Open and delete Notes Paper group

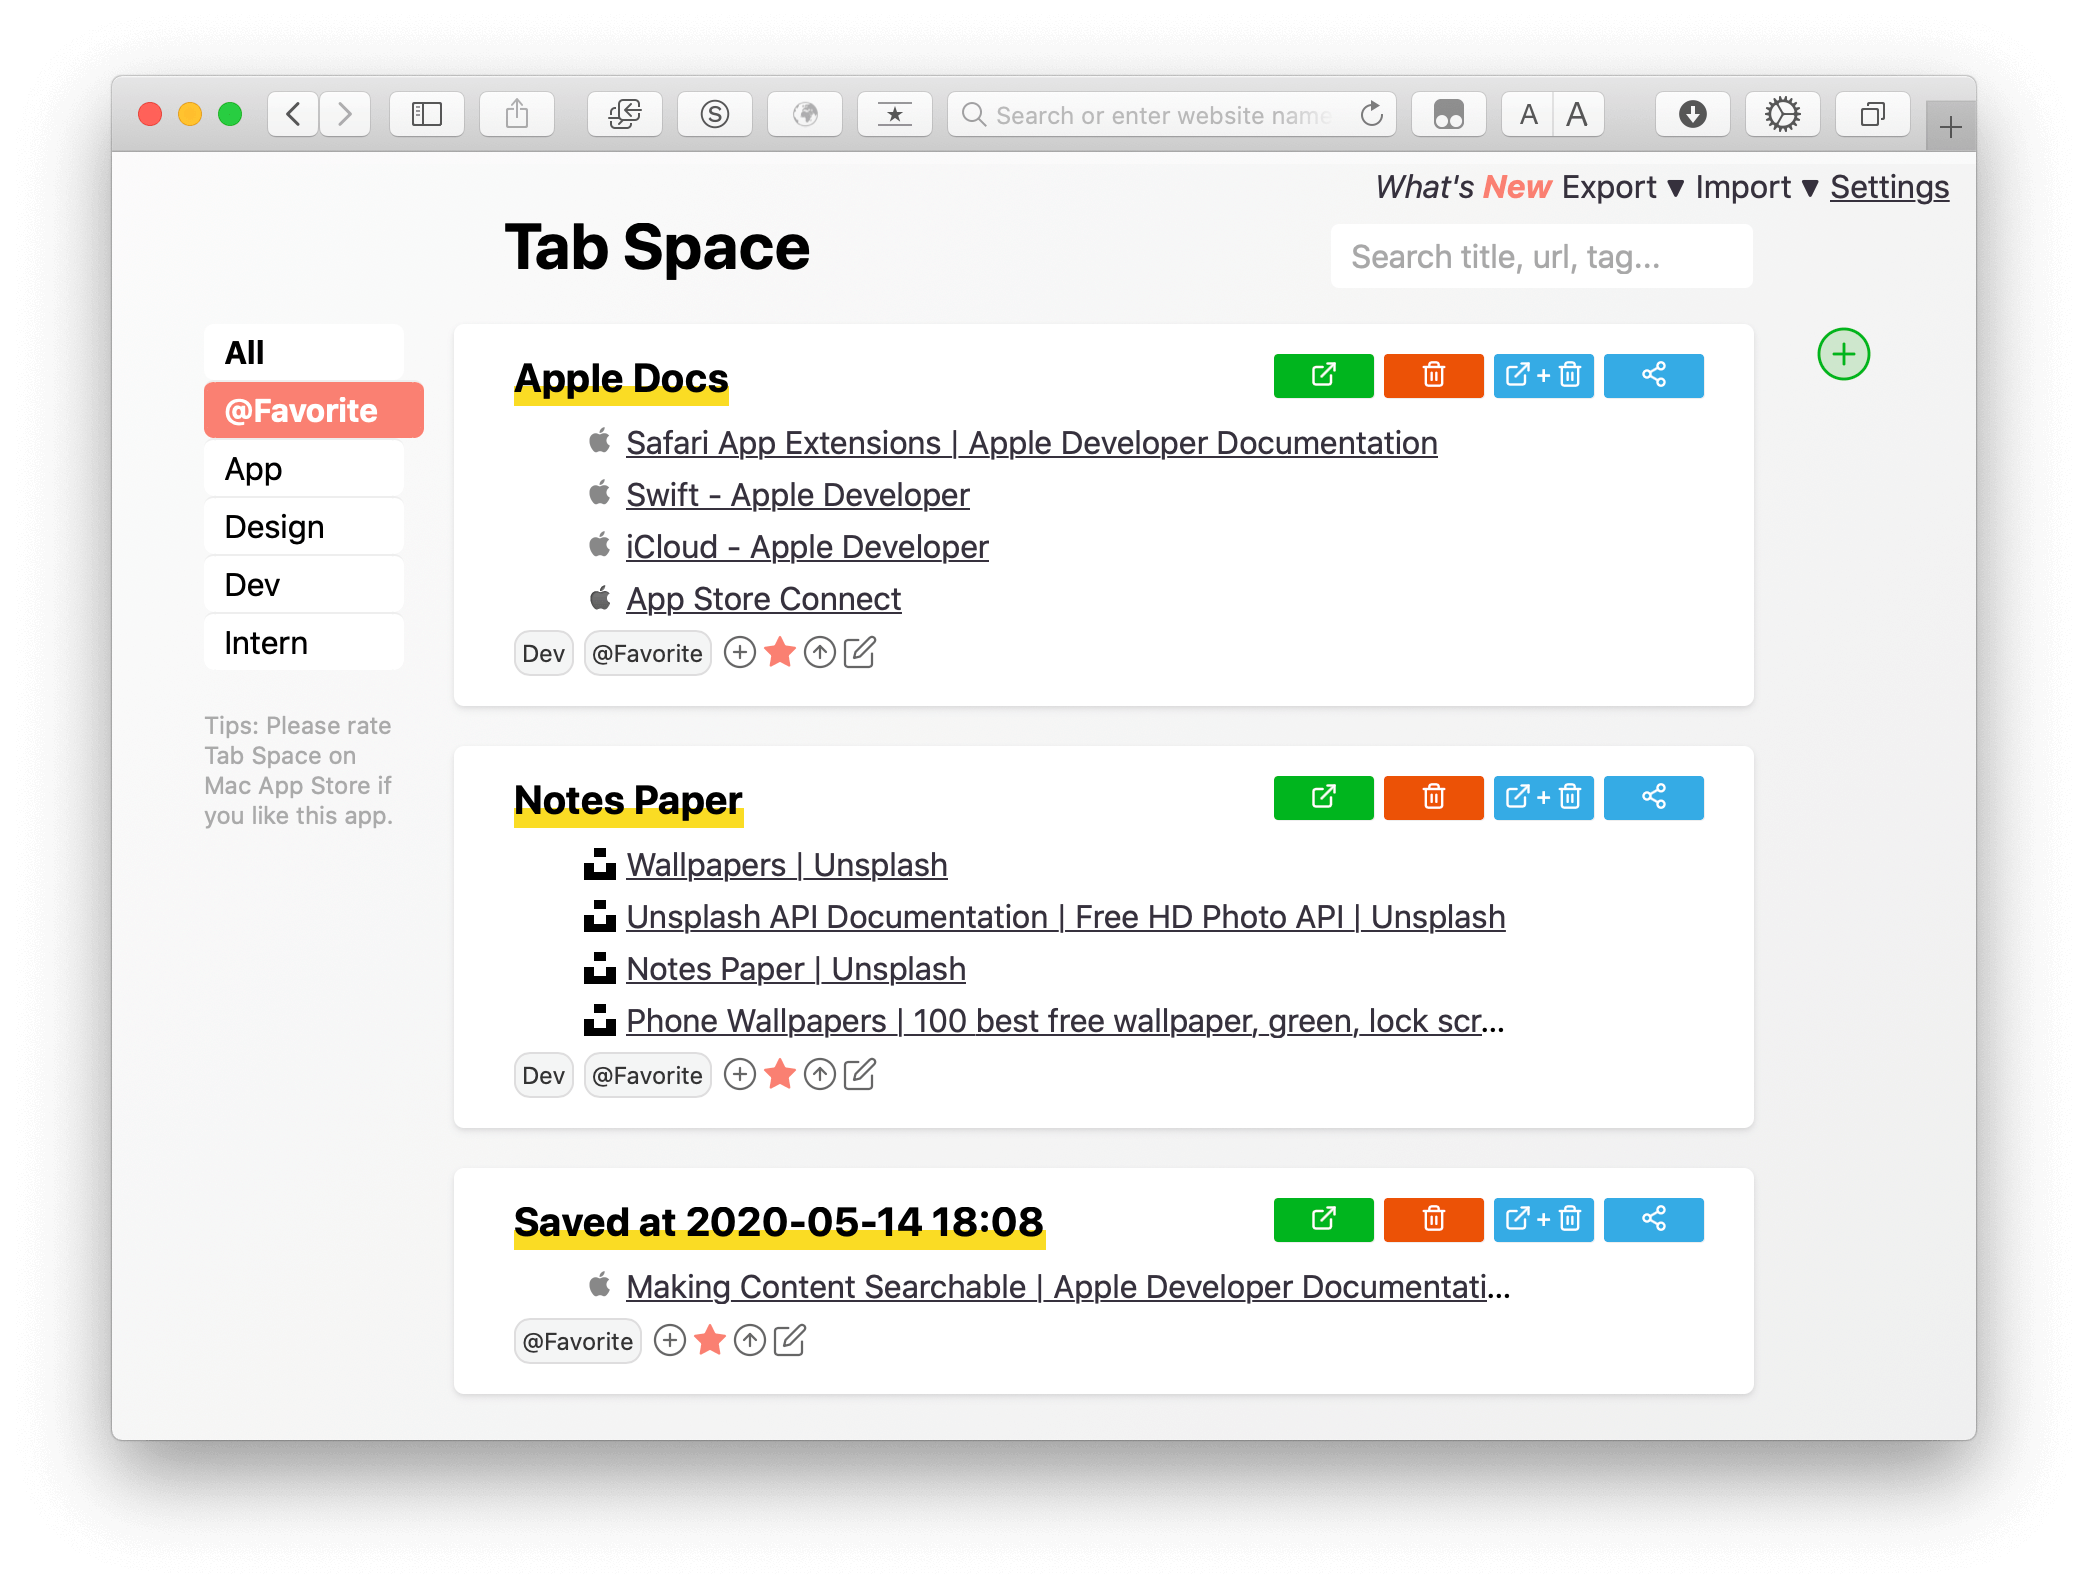1543,798
